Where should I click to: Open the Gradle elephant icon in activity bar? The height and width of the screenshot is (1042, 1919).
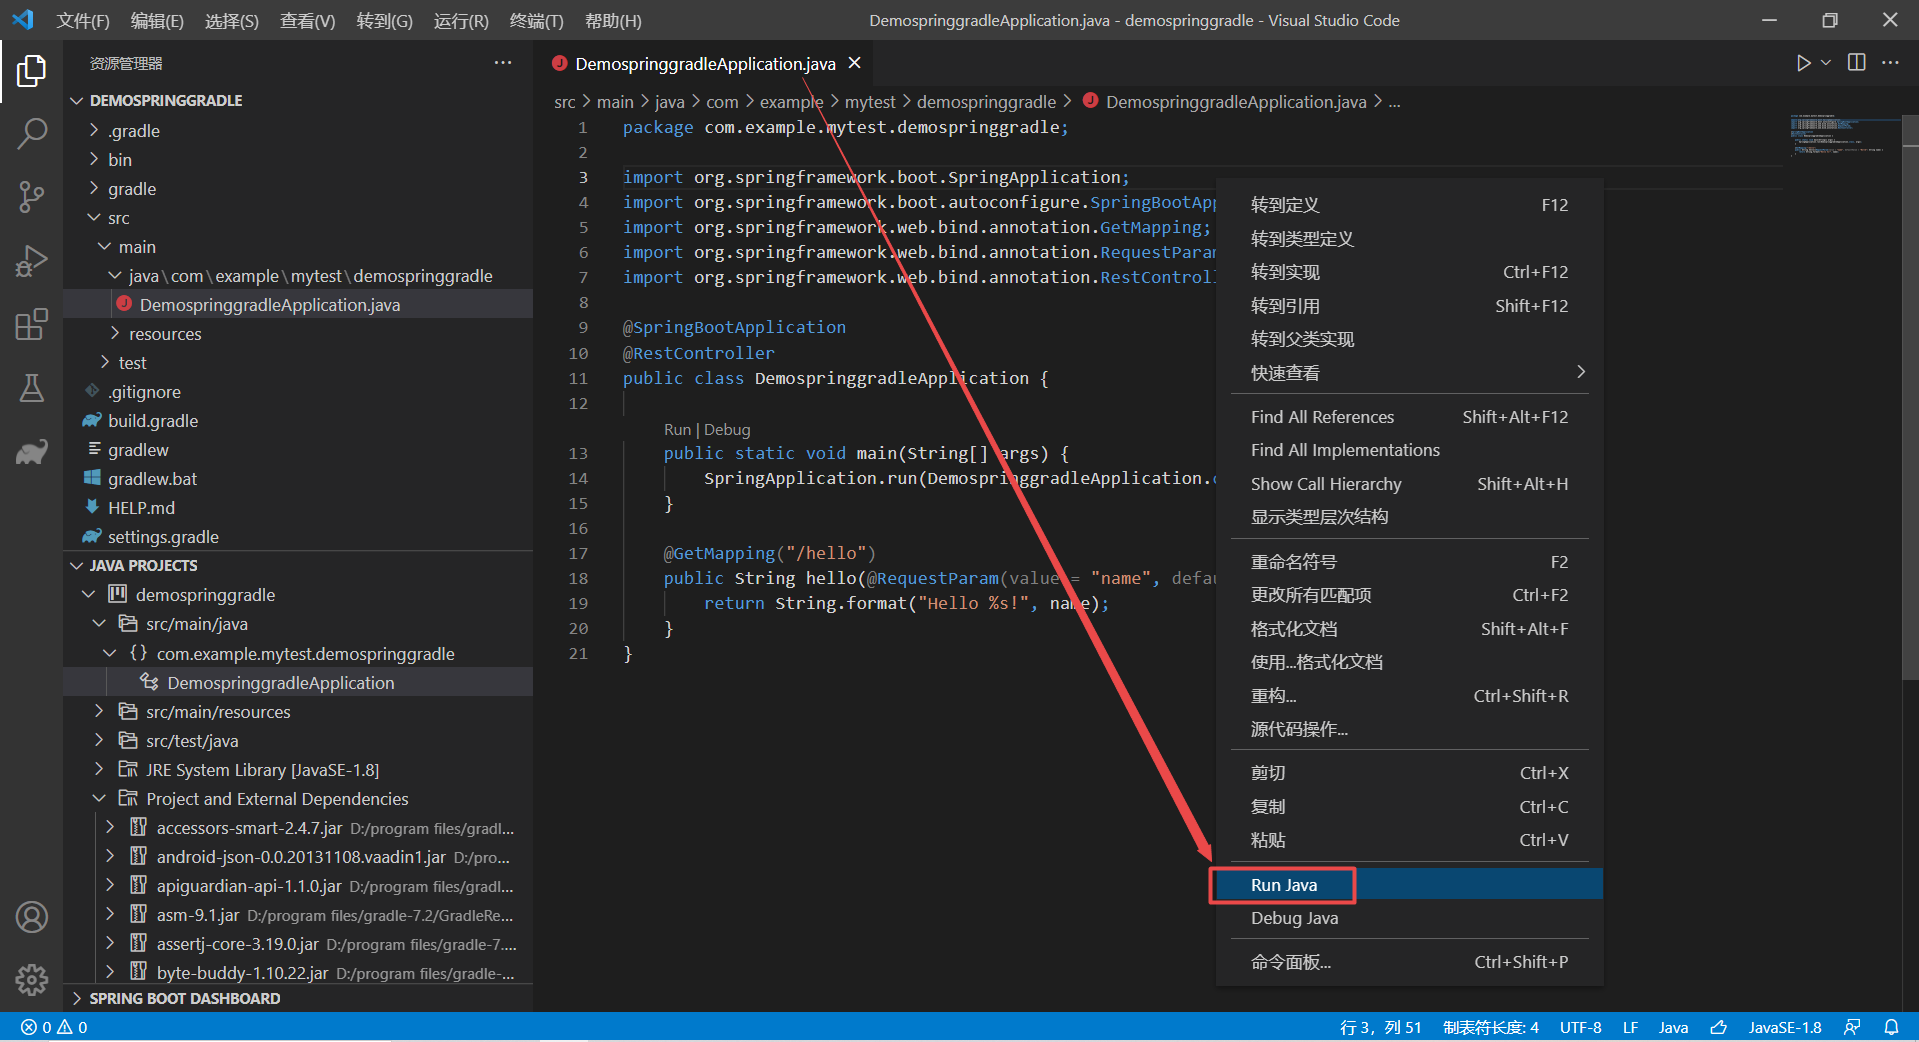click(x=31, y=452)
